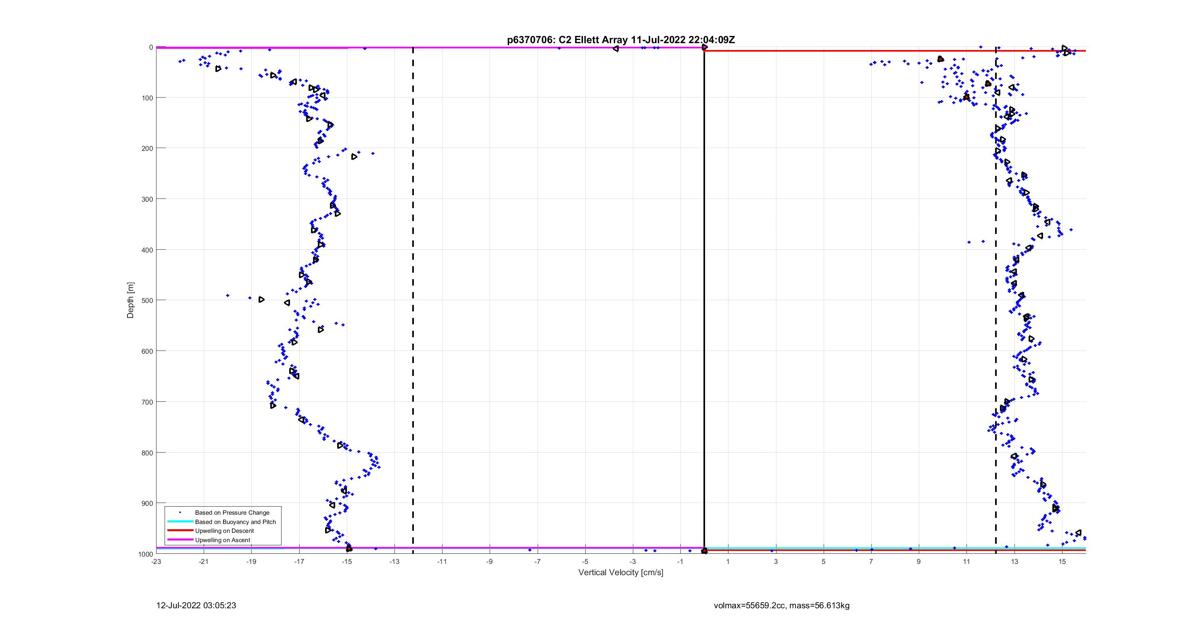Click y-axis tick label '1000'
Image resolution: width=1200 pixels, height=622 pixels.
(144, 553)
